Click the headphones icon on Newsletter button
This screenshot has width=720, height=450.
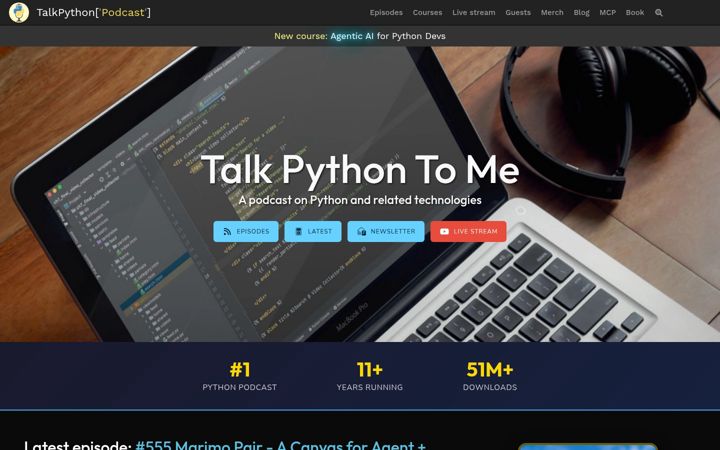tap(361, 231)
